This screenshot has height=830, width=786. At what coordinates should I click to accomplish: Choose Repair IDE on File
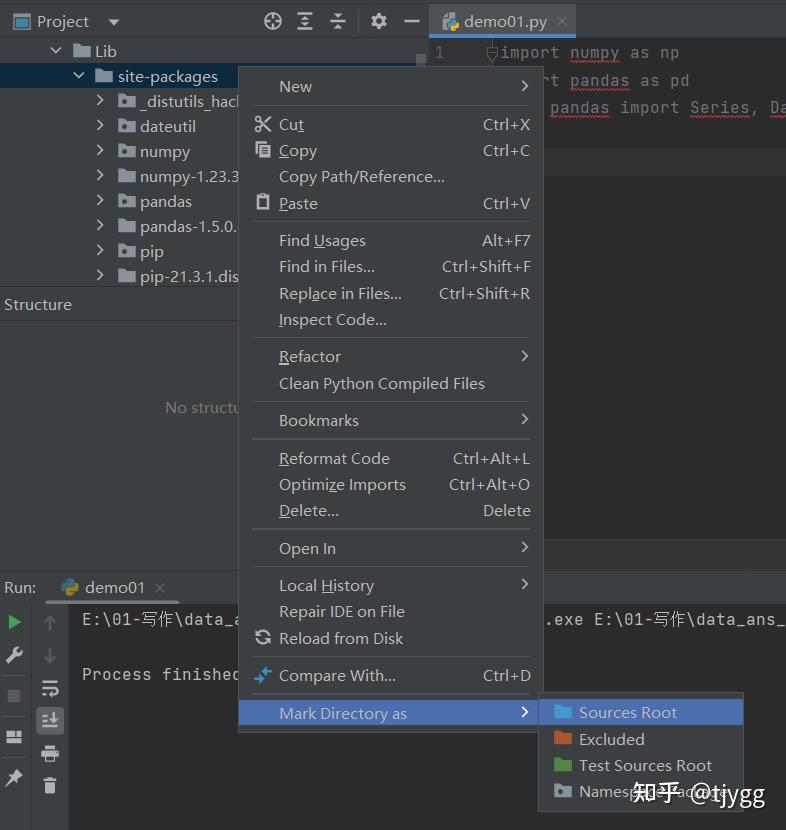click(391, 612)
